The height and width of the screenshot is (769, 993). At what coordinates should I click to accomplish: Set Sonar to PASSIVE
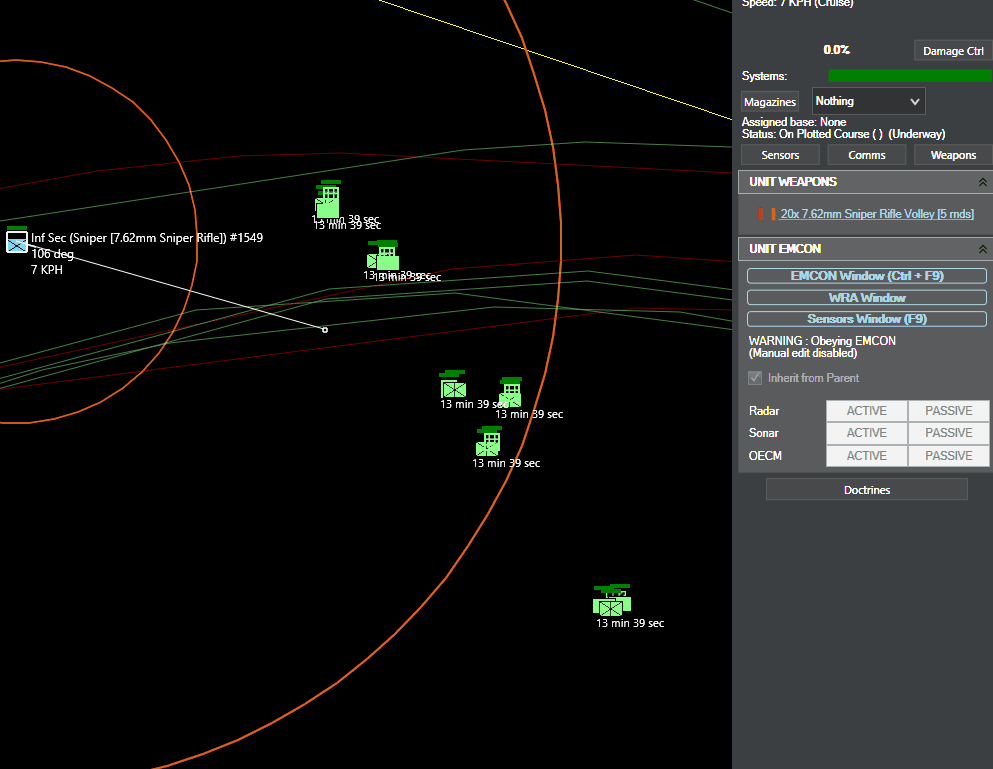[948, 433]
